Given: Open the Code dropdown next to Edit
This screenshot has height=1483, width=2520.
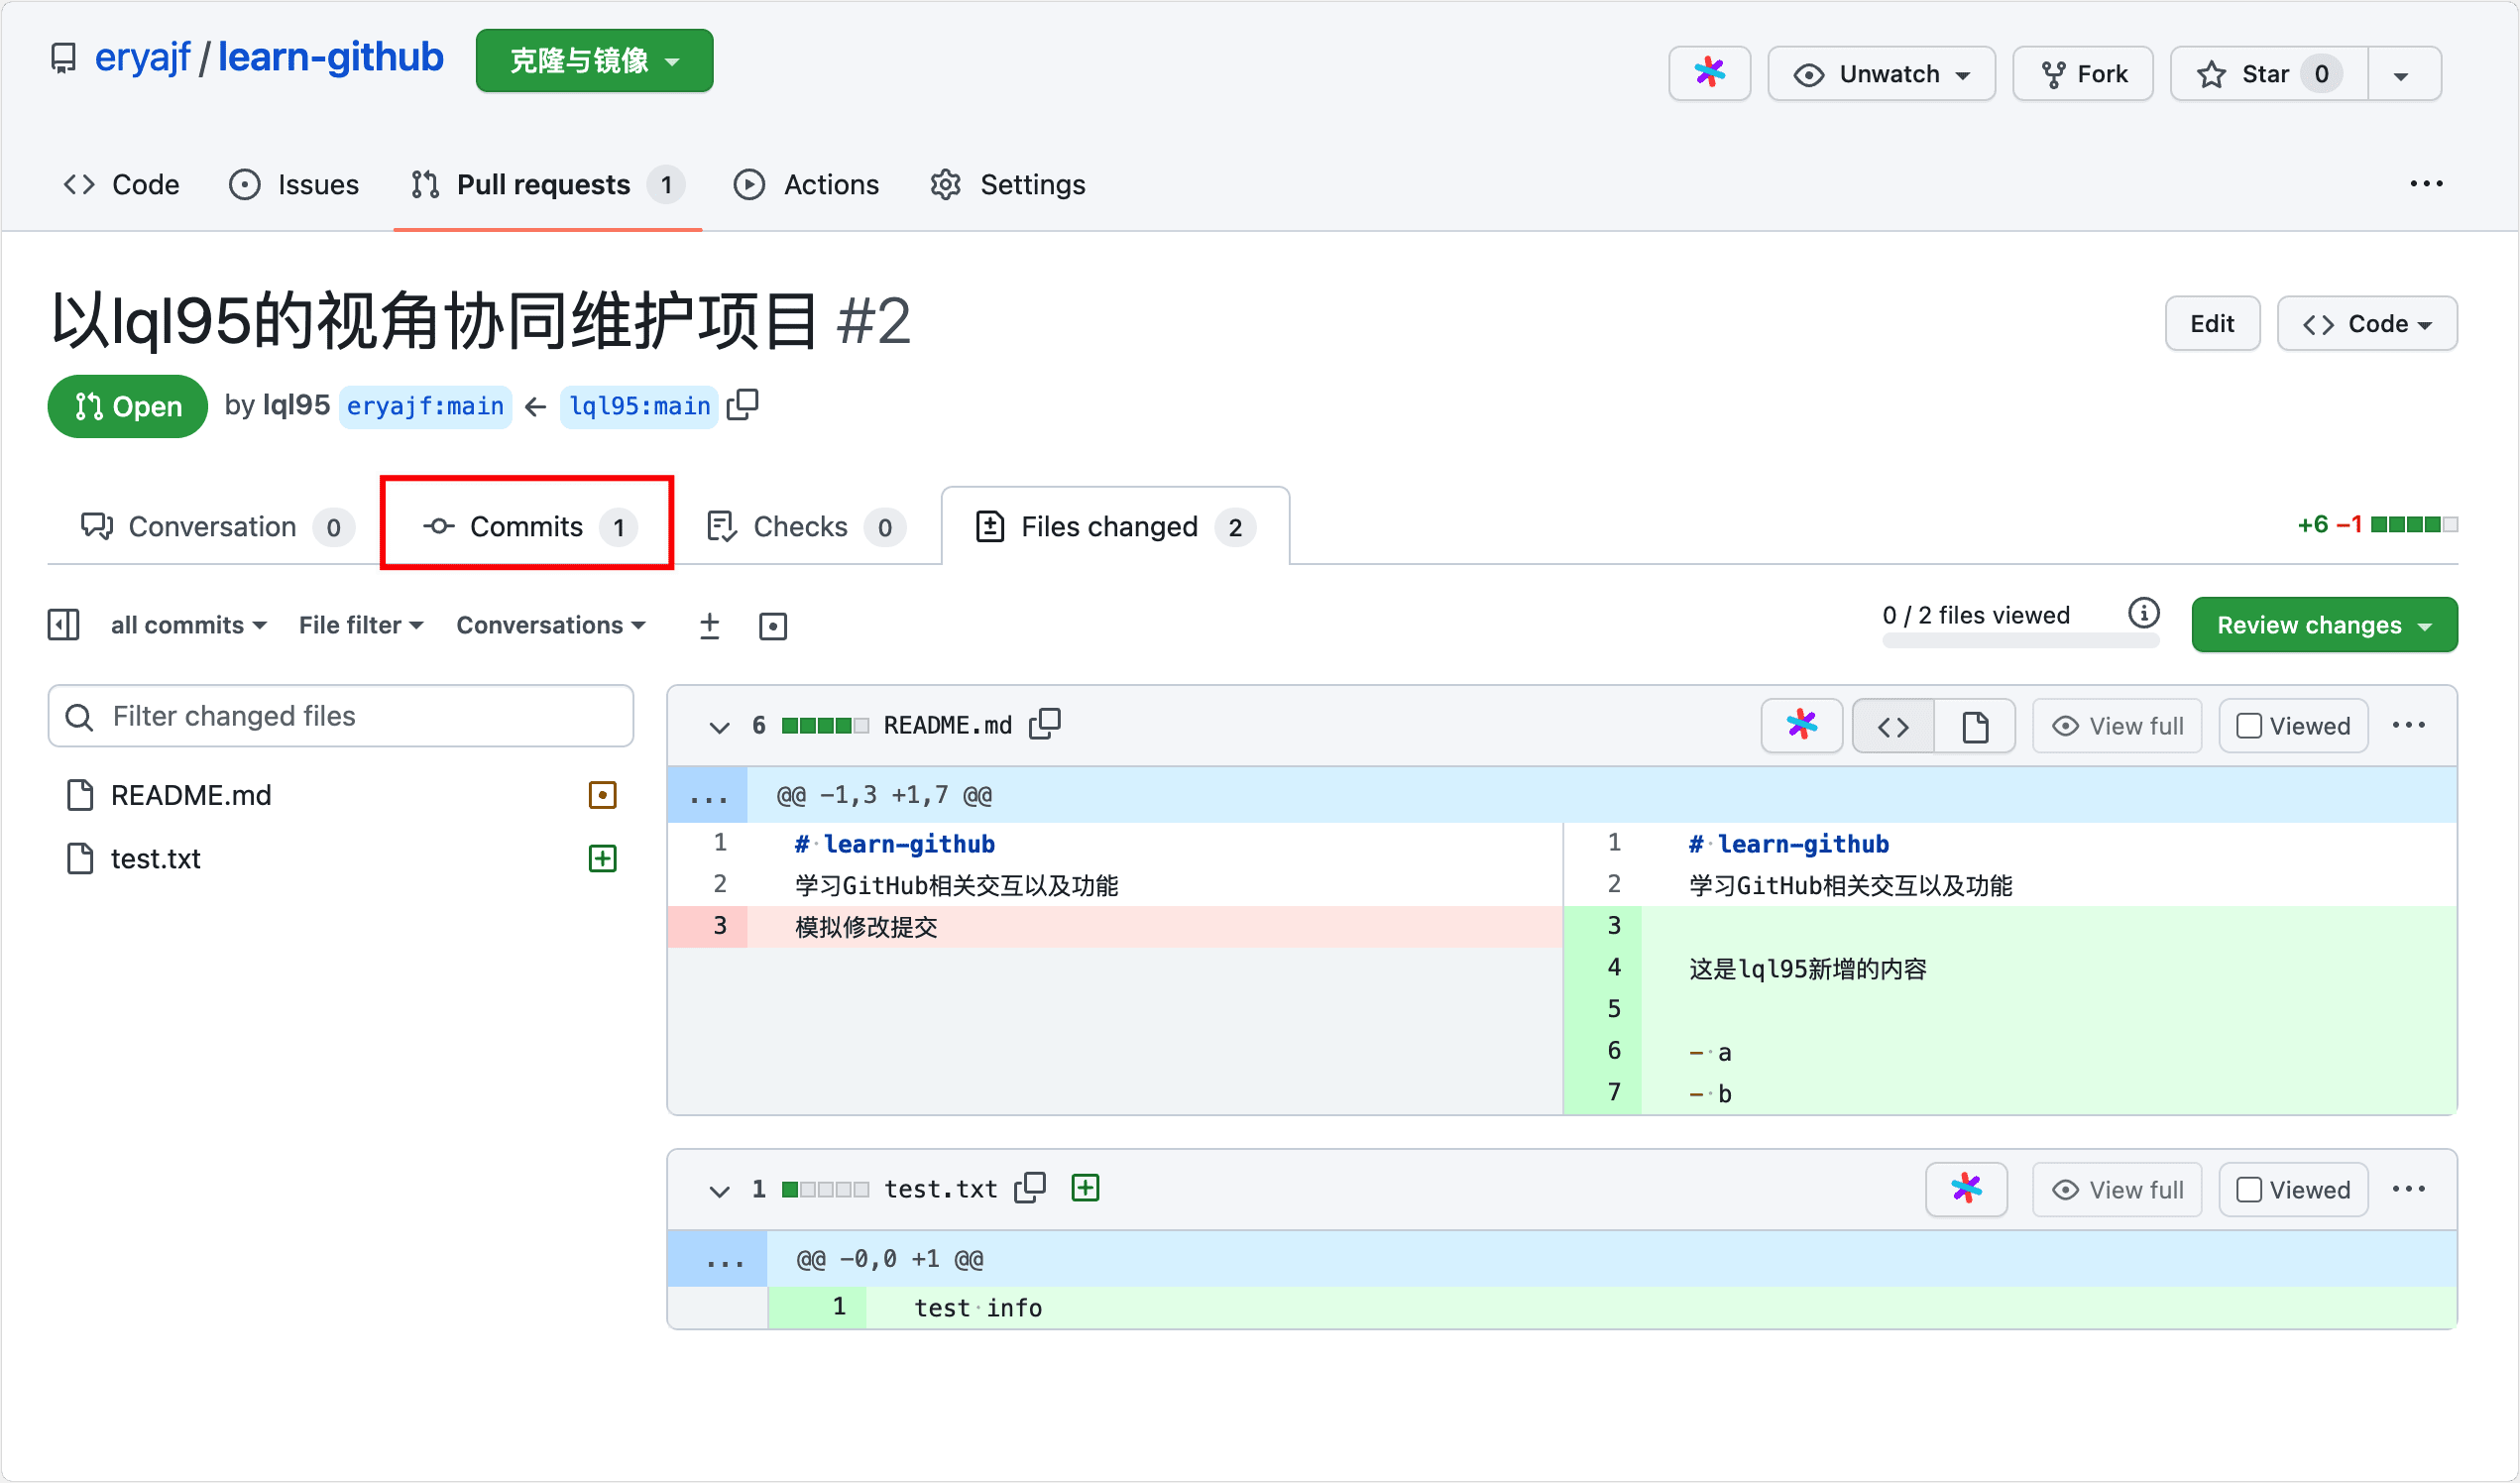Looking at the screenshot, I should (2366, 323).
